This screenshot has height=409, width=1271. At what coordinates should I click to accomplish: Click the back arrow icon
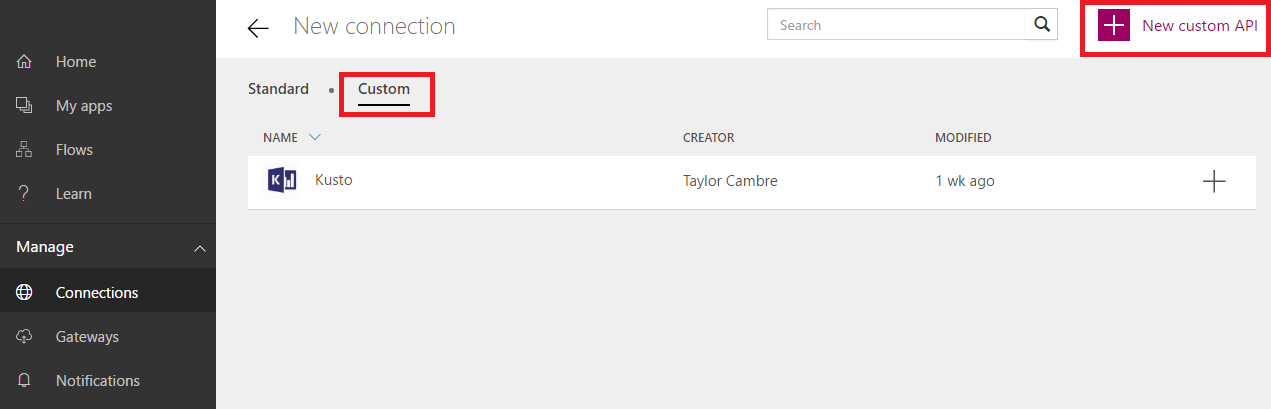click(x=258, y=28)
